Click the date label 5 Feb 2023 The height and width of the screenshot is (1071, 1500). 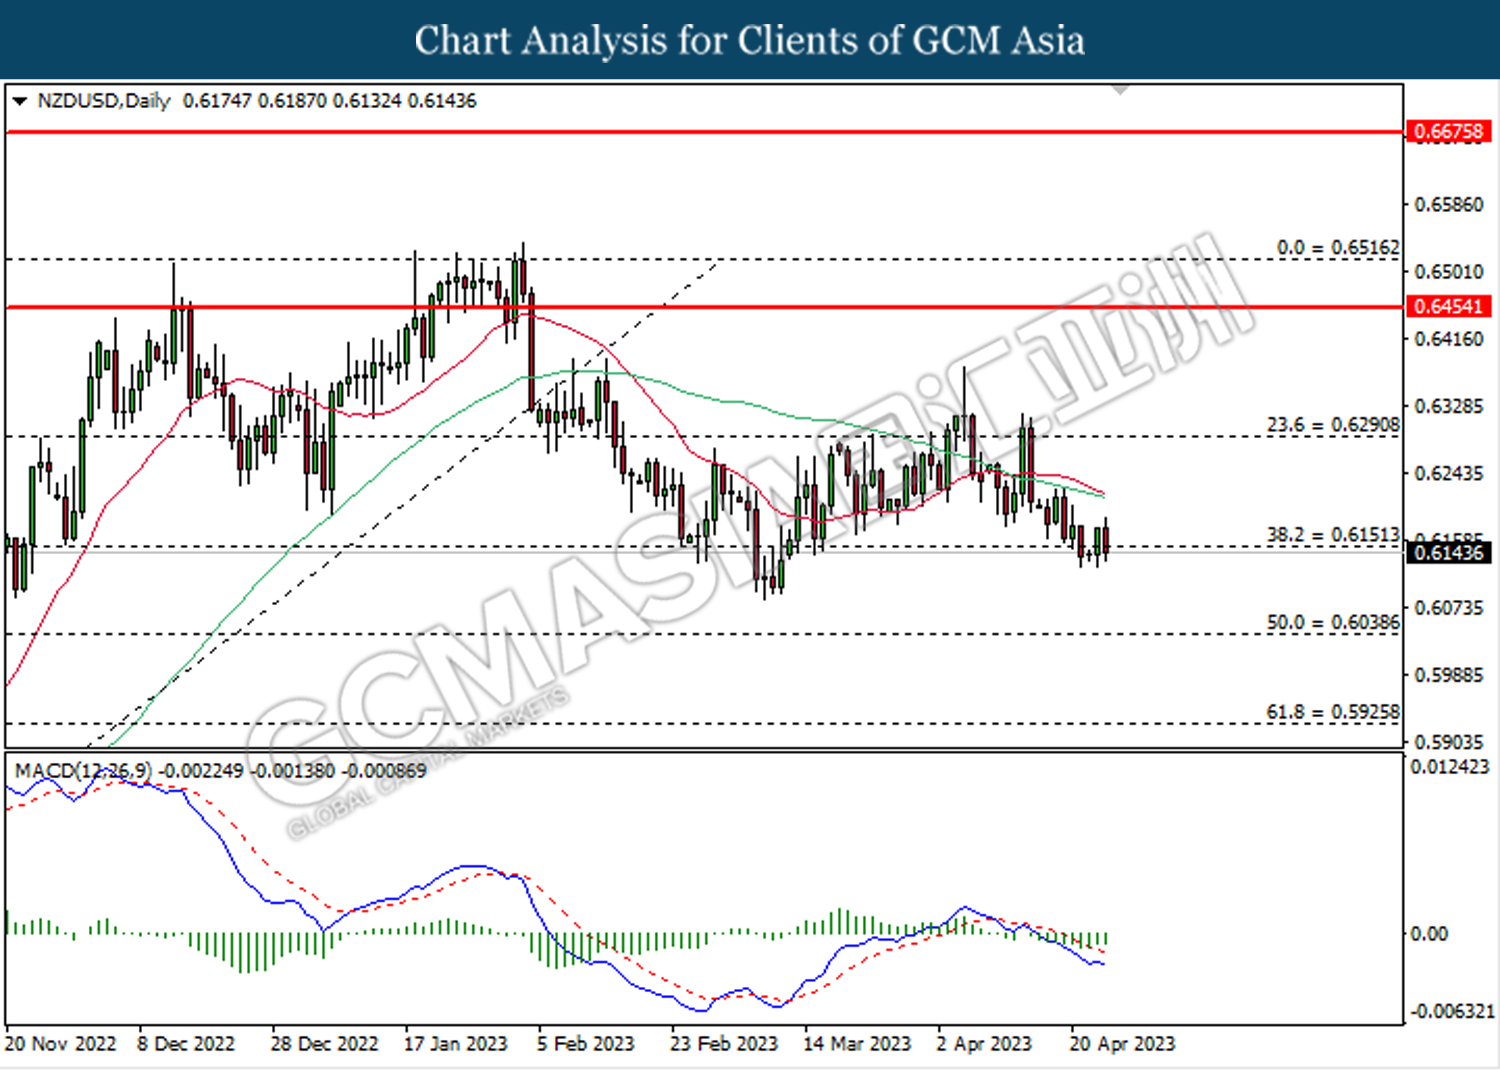(x=586, y=1044)
